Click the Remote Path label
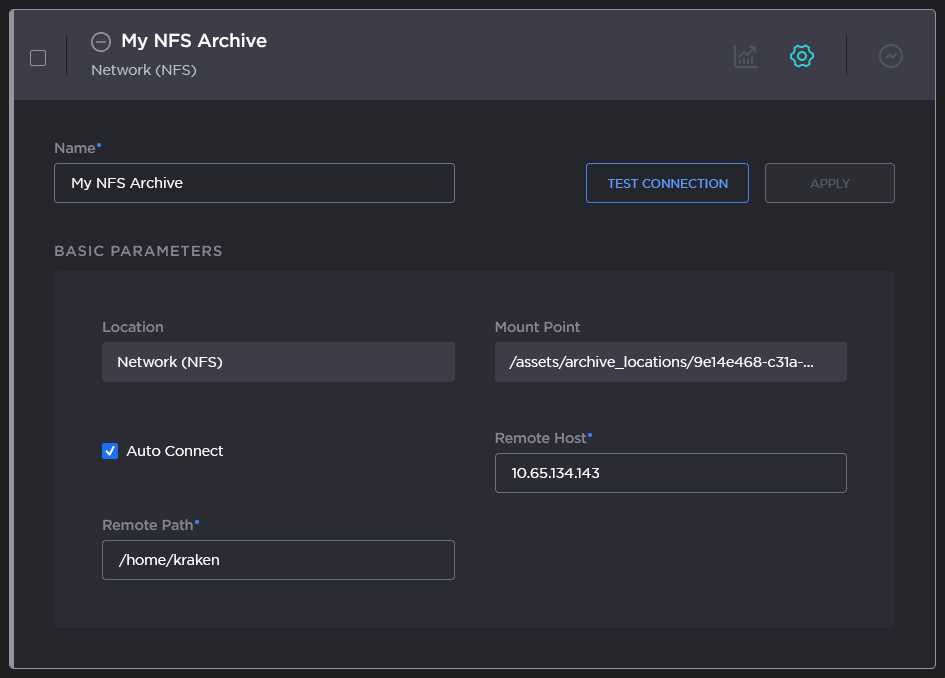This screenshot has height=678, width=945. (148, 525)
